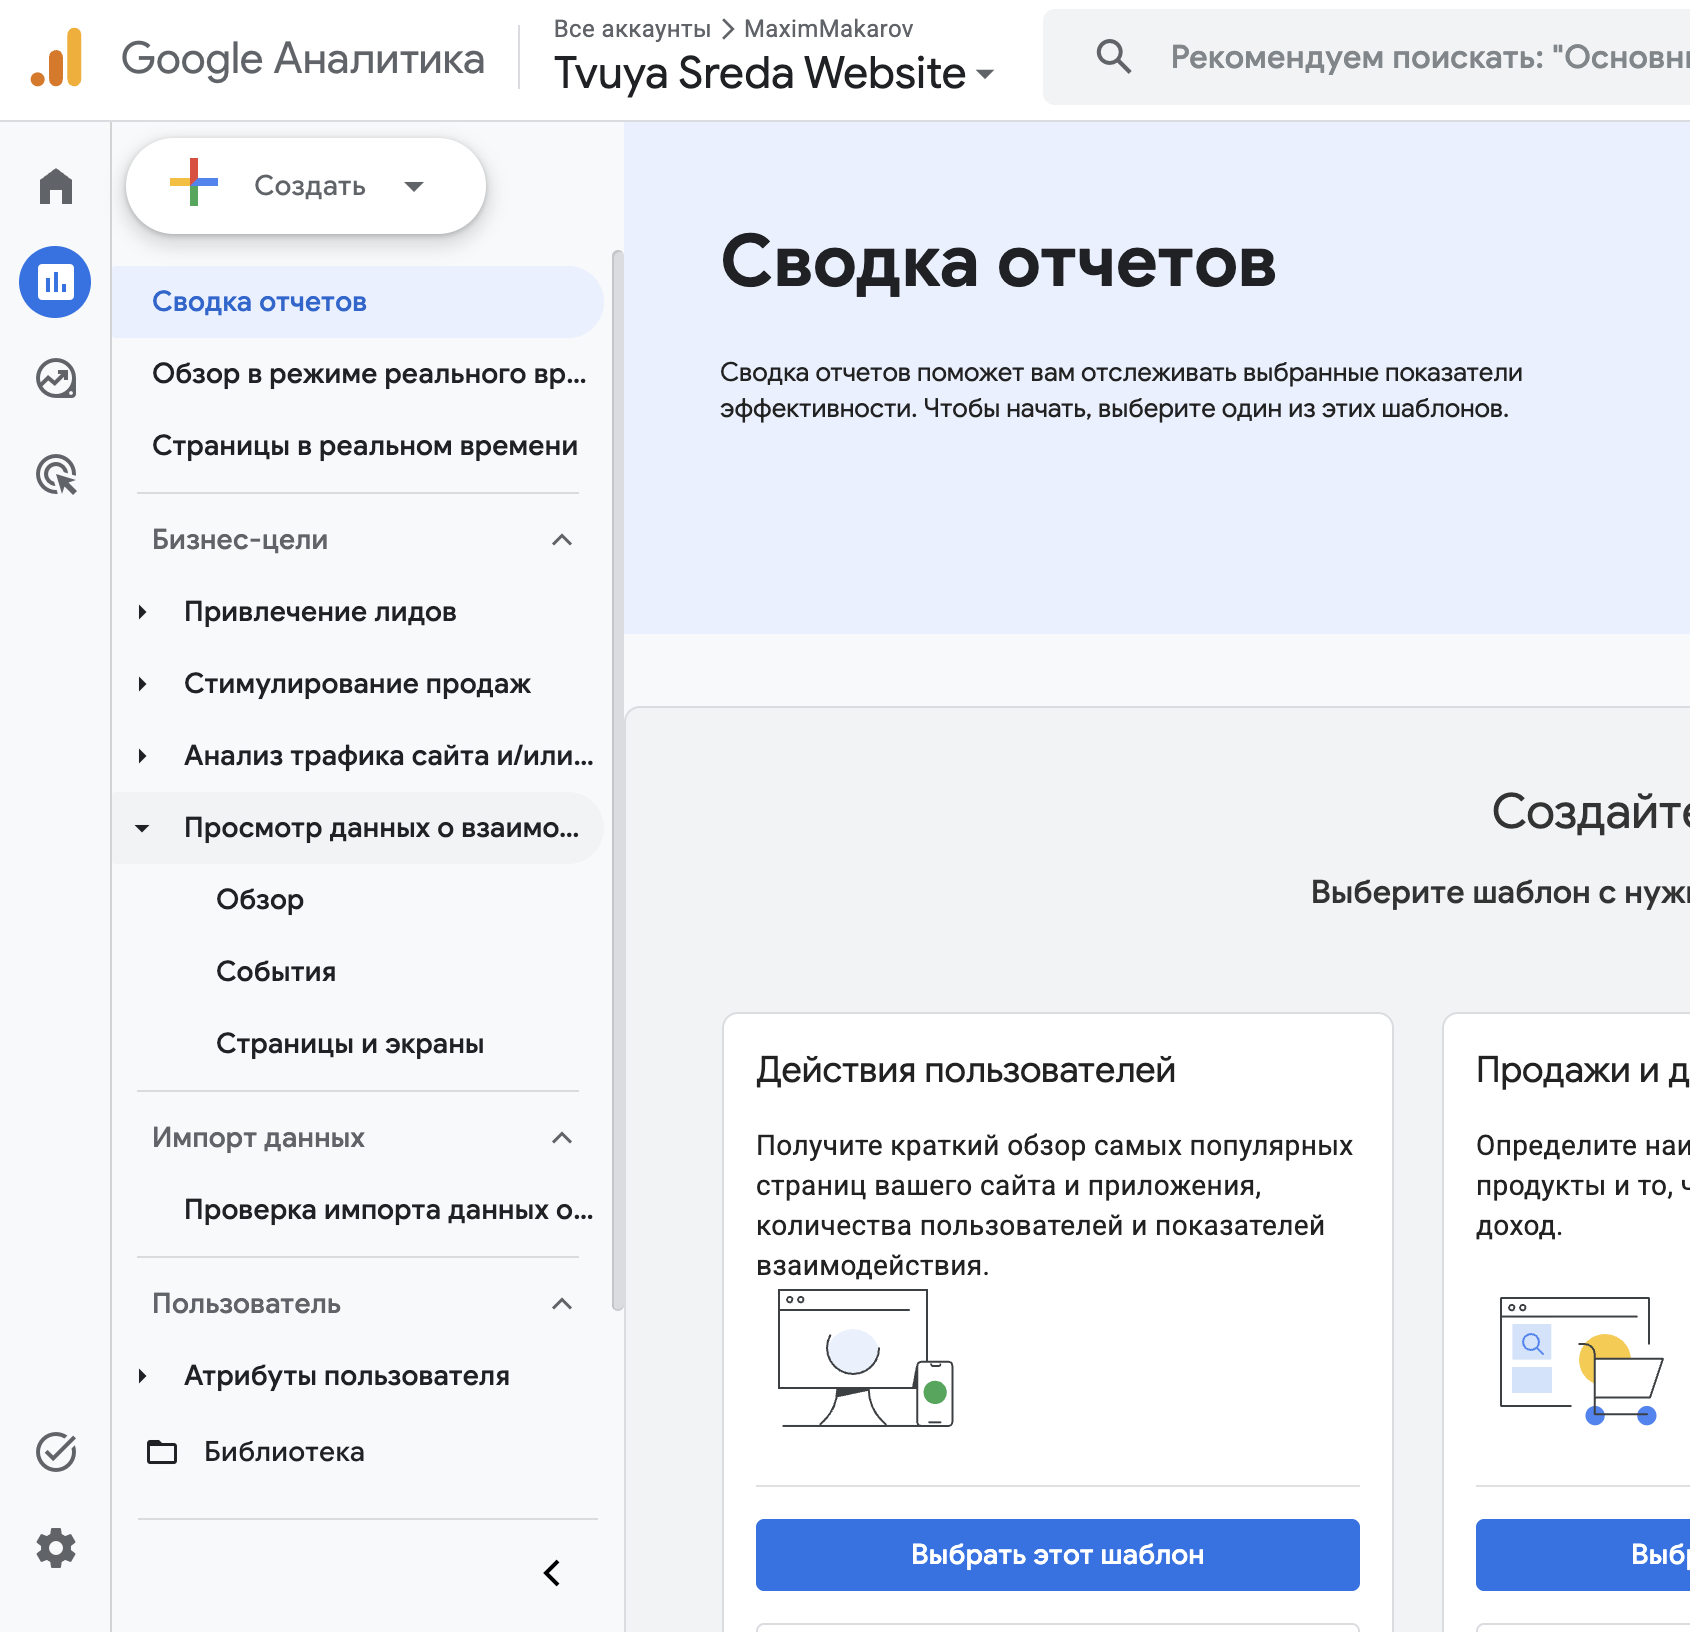1690x1632 pixels.
Task: Expand Стимулирование продаж
Action: (142, 684)
